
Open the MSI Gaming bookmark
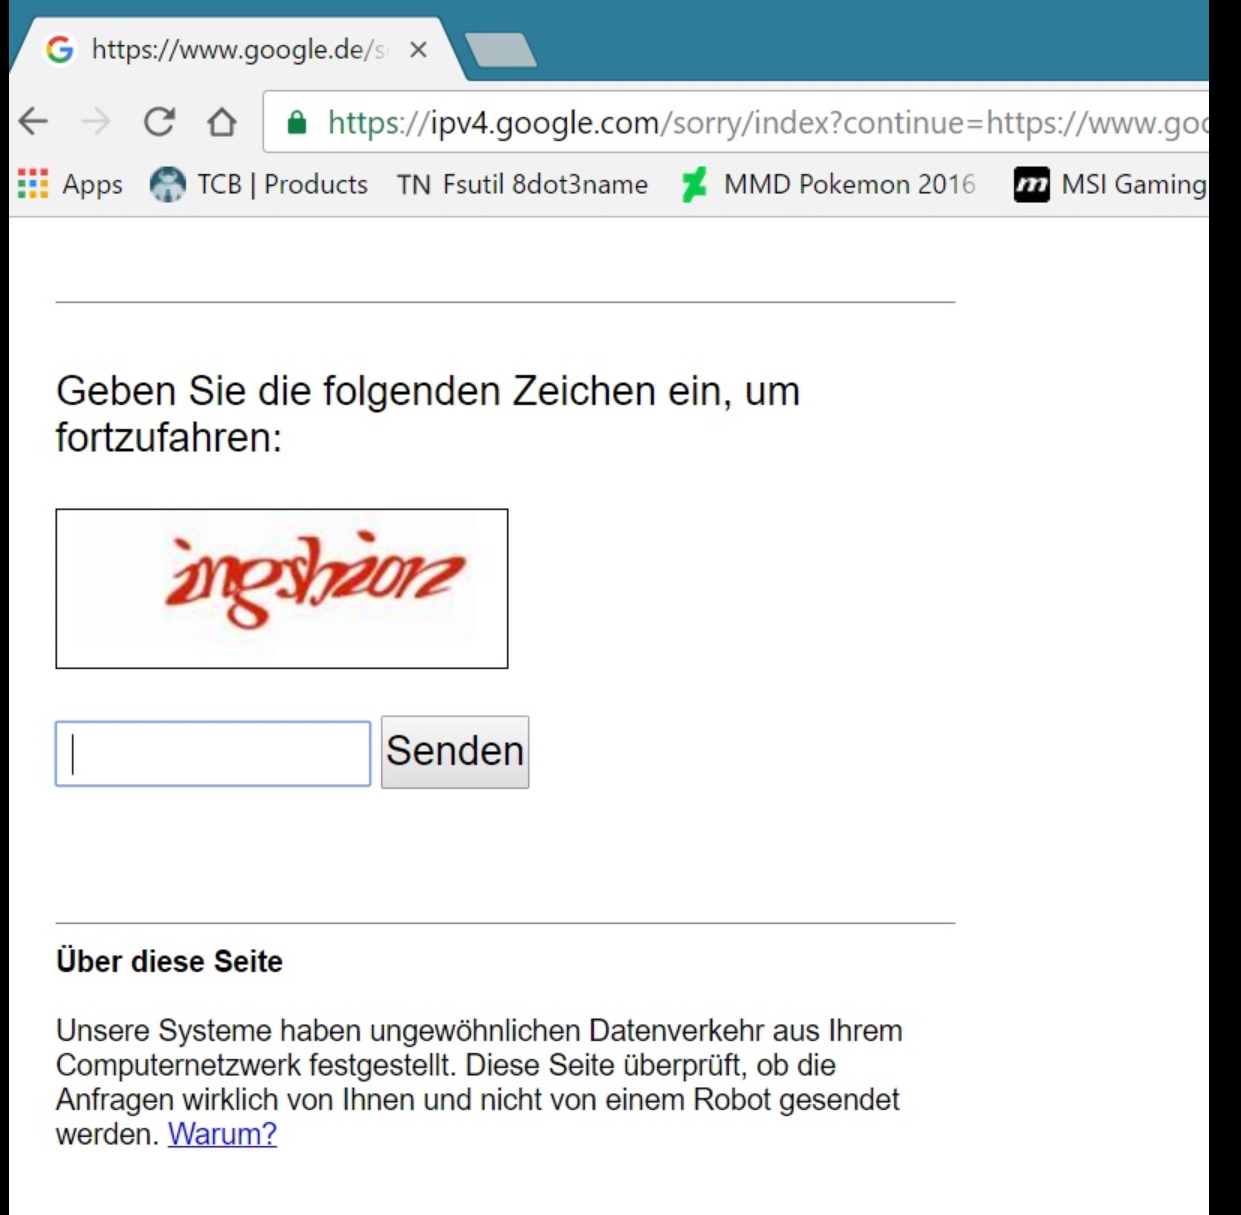coord(1110,185)
